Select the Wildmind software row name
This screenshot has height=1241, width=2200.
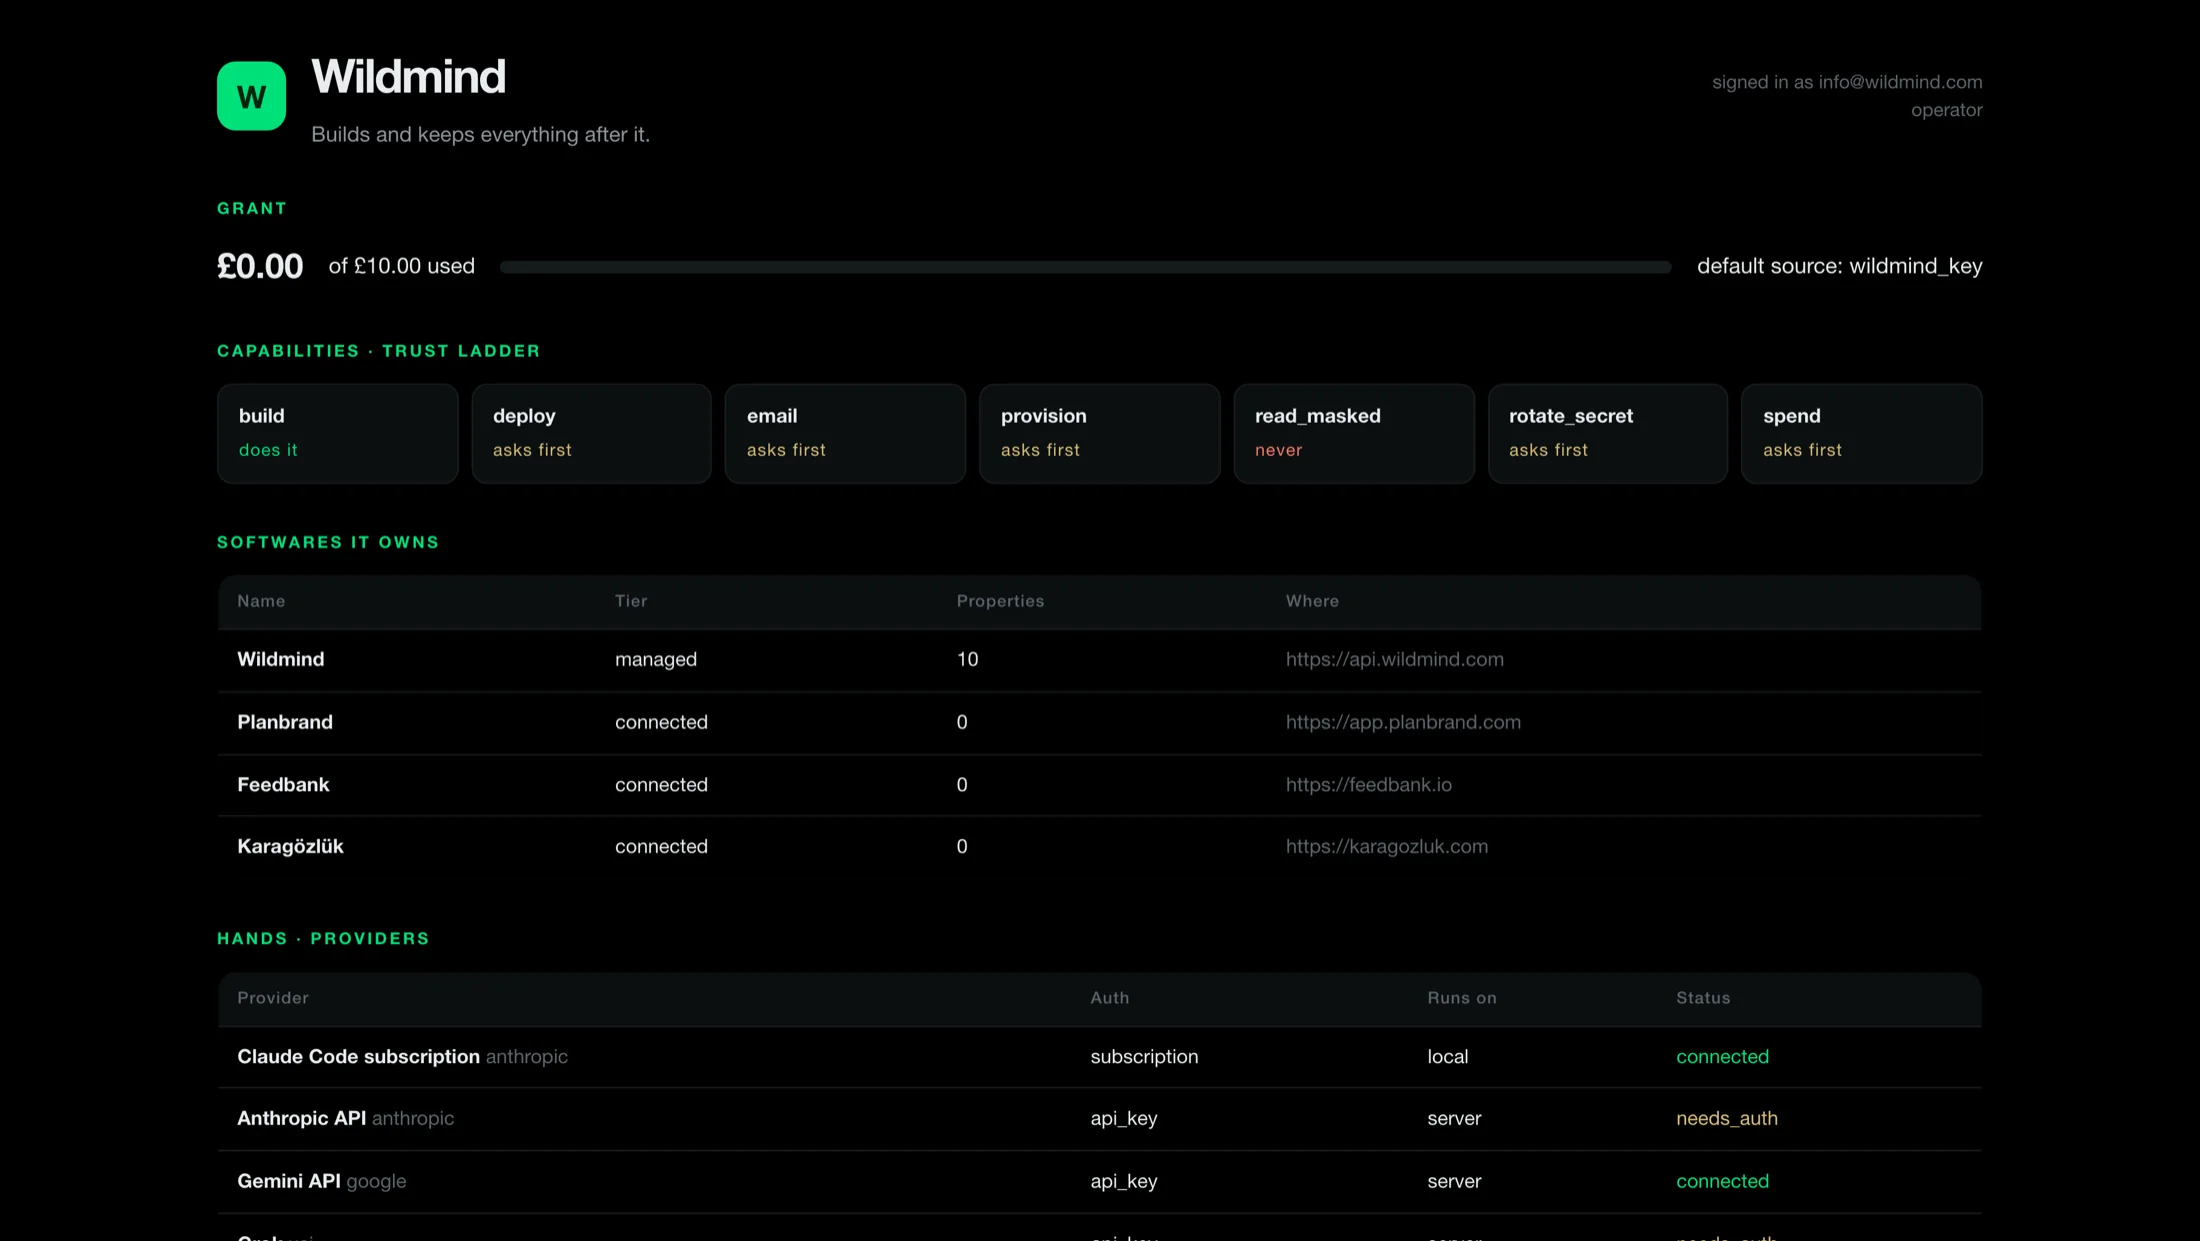[281, 659]
